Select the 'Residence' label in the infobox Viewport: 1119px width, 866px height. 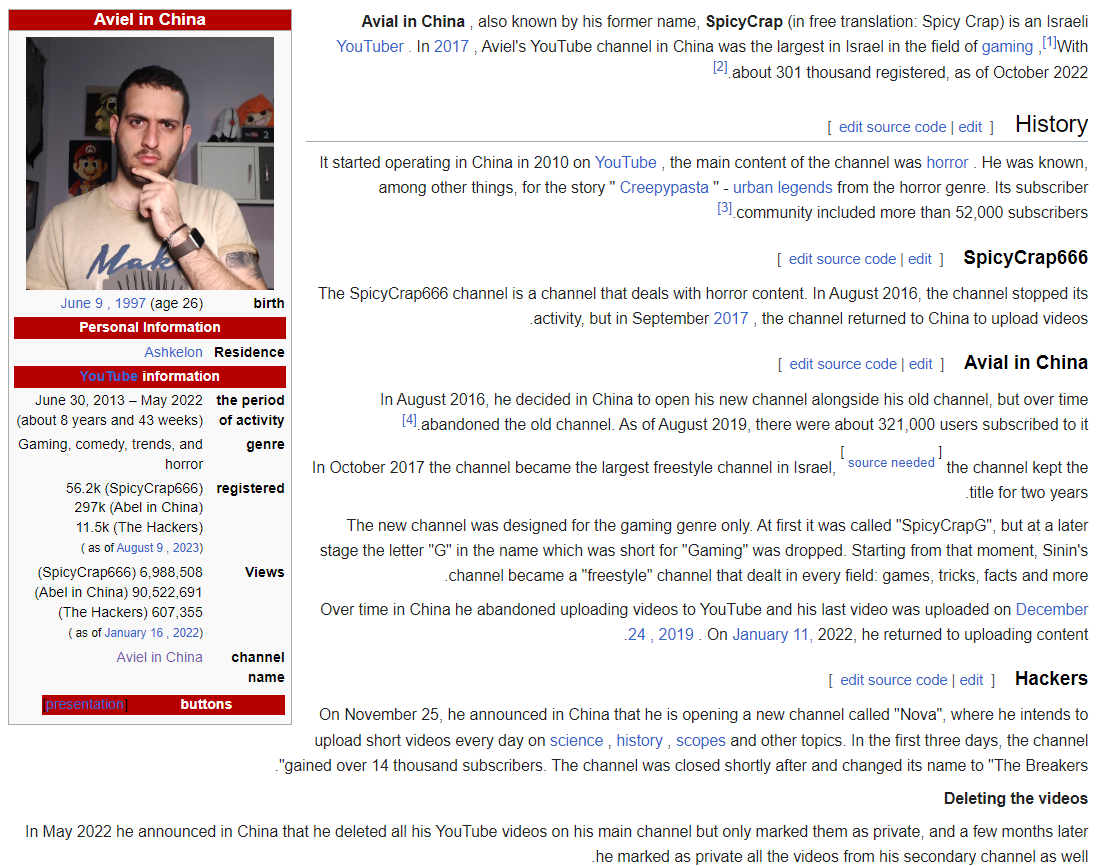point(249,353)
